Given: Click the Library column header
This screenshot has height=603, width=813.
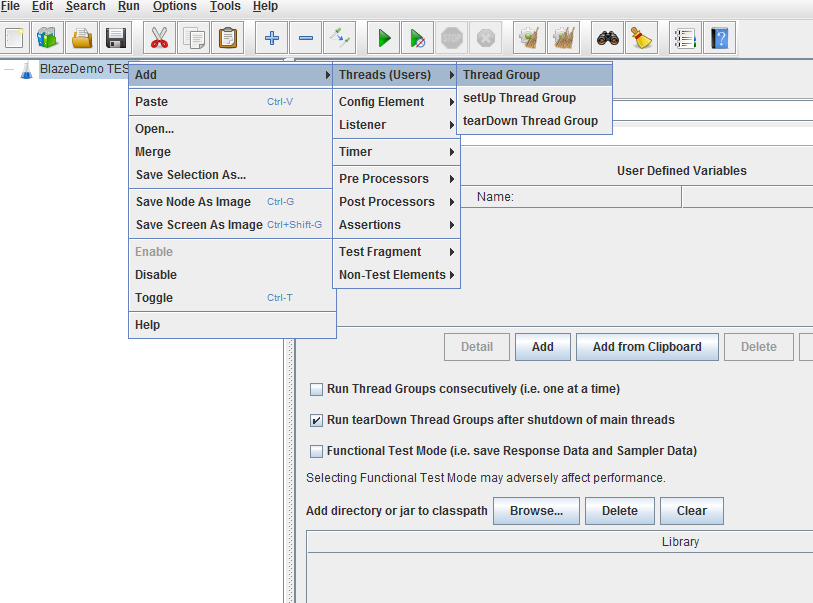Looking at the screenshot, I should (x=680, y=542).
